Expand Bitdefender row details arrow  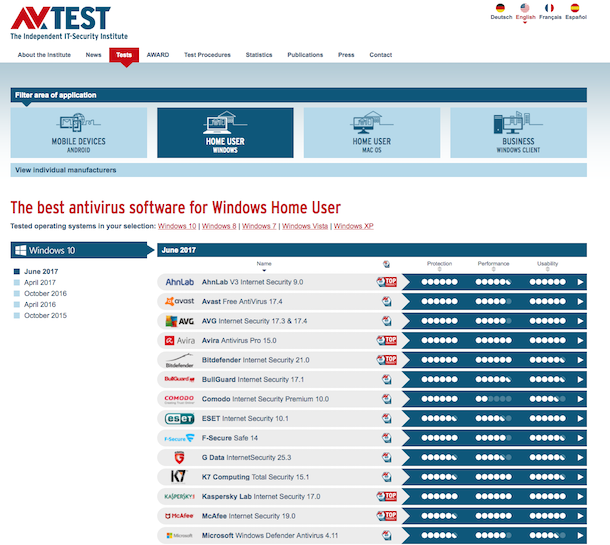pos(580,360)
